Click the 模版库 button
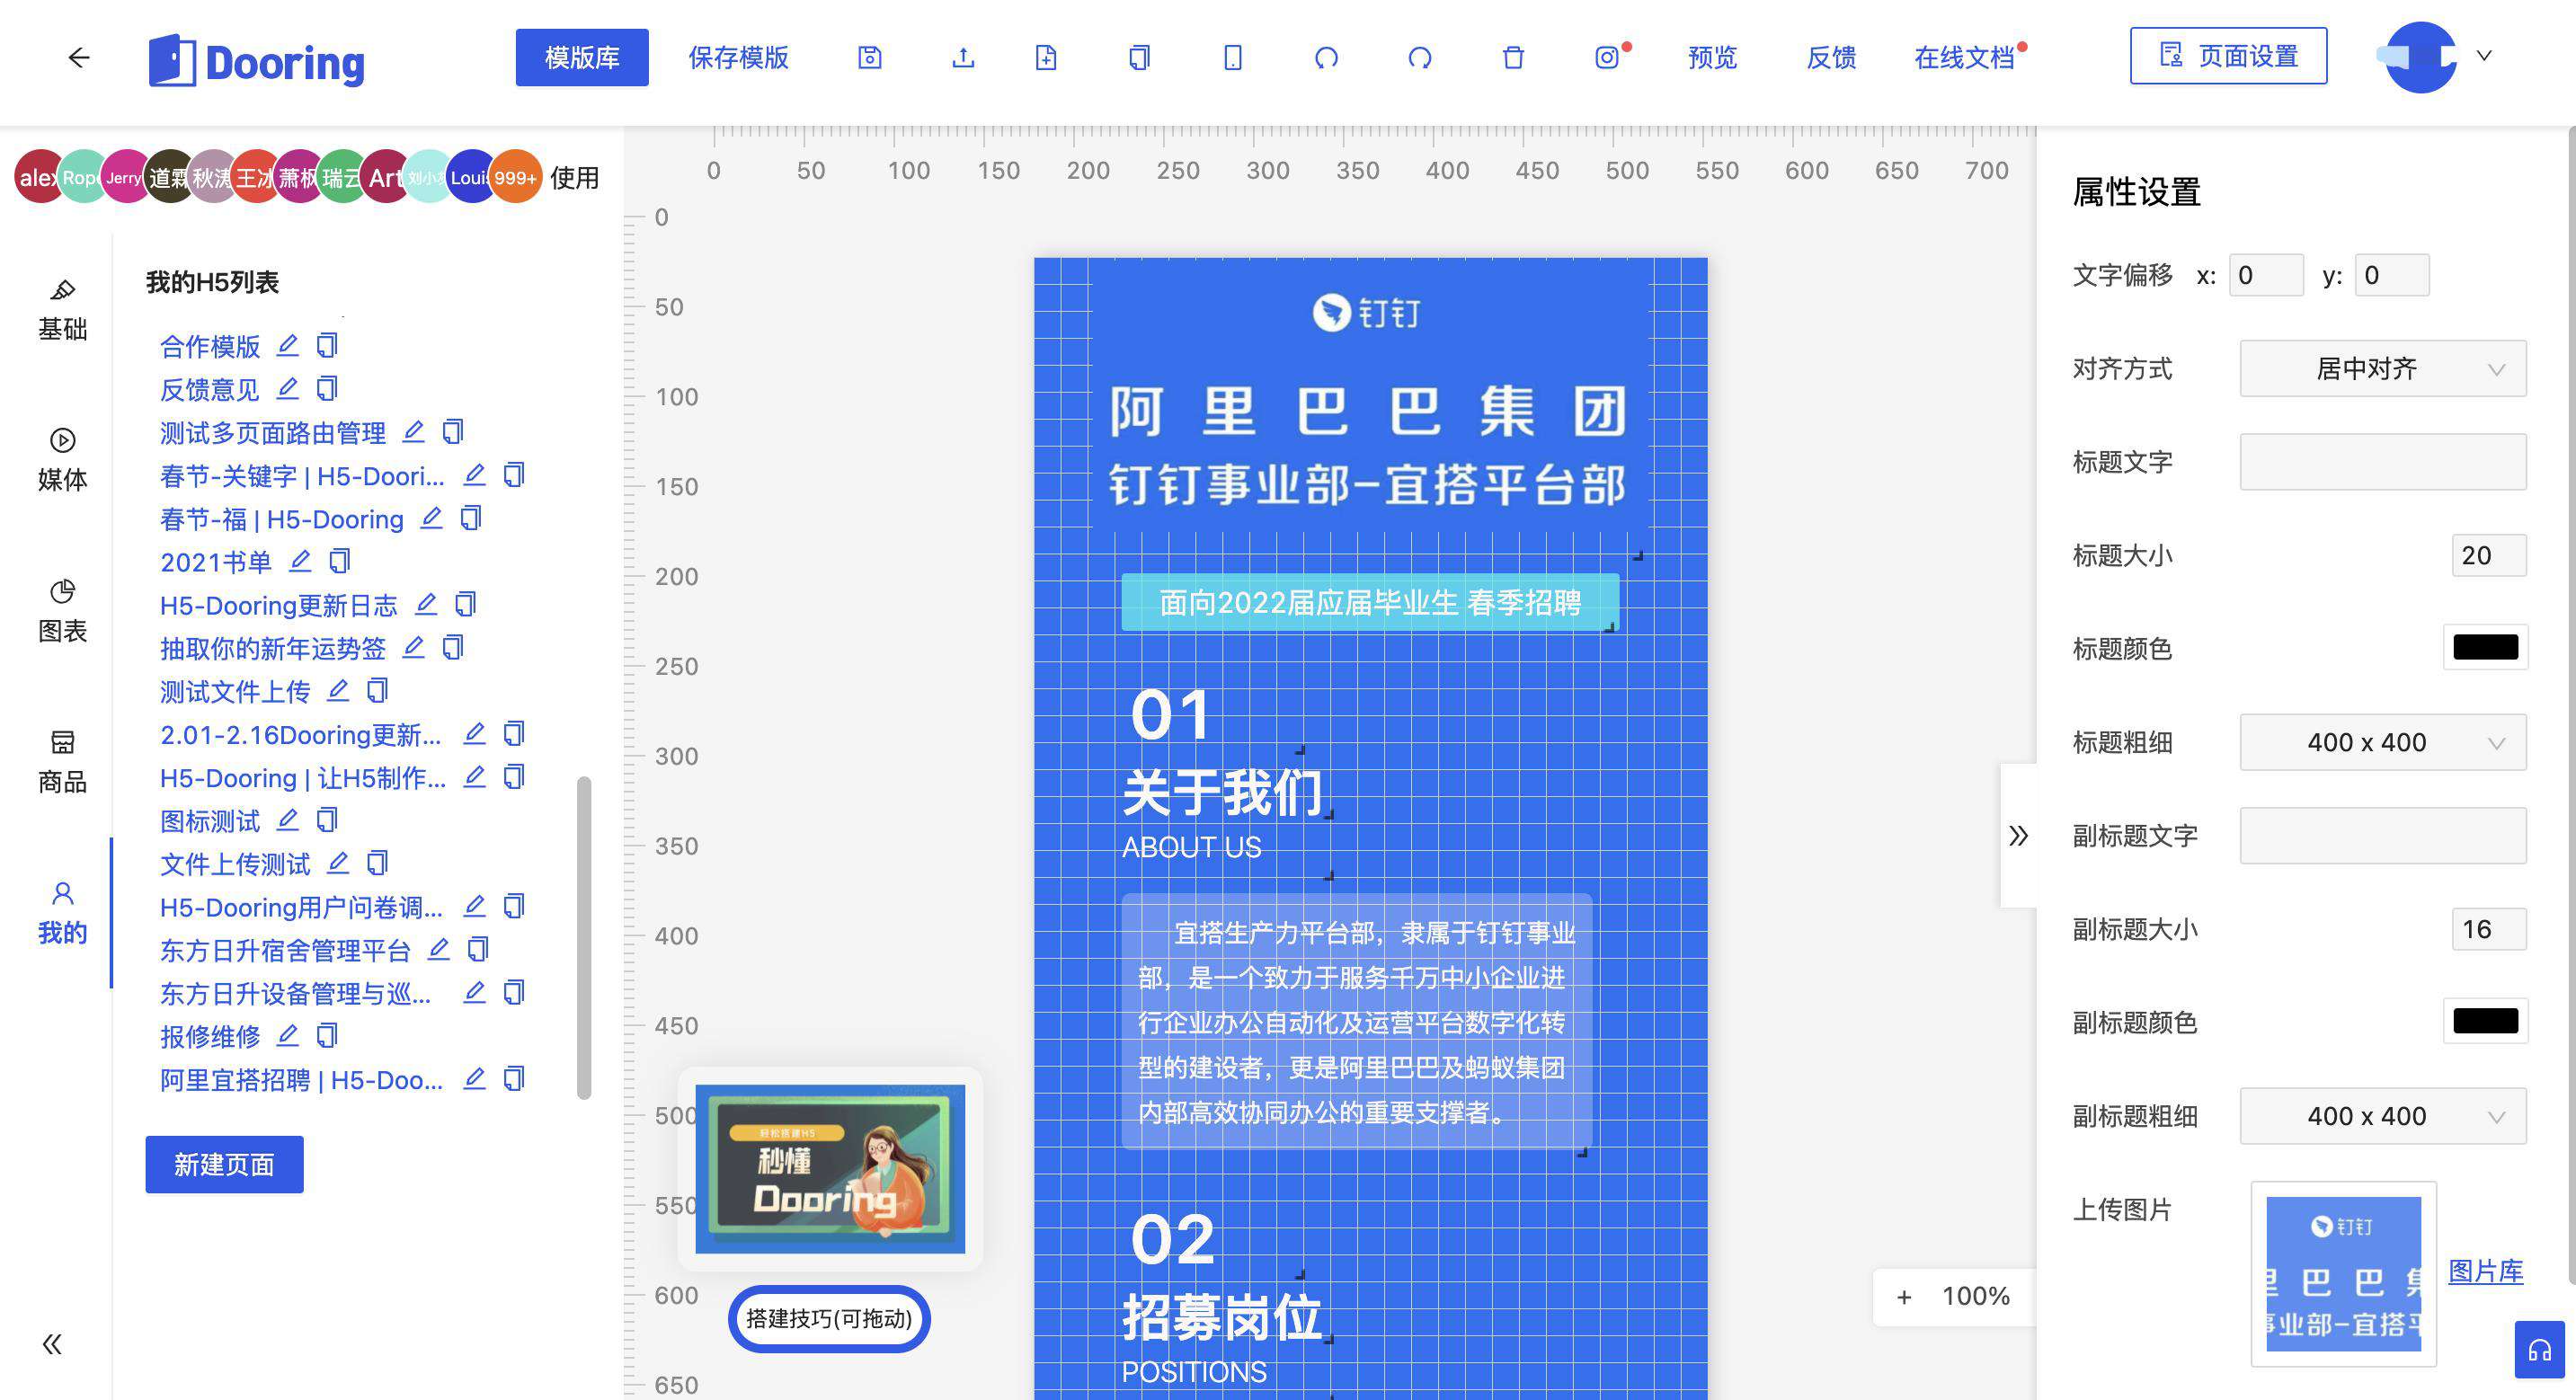Image resolution: width=2576 pixels, height=1400 pixels. 582,57
